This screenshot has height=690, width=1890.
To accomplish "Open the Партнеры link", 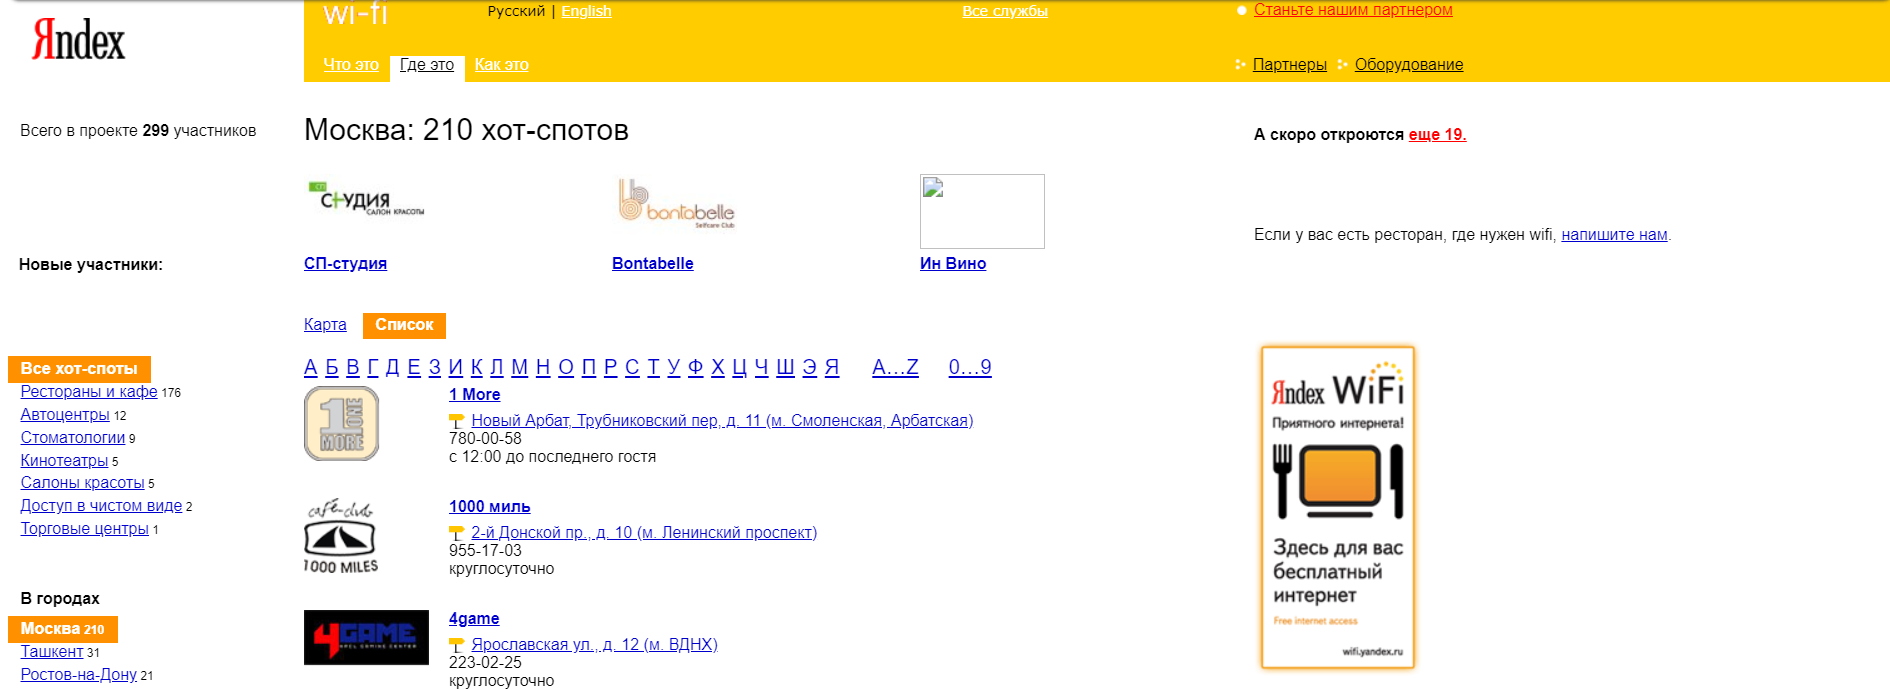I will pos(1290,64).
